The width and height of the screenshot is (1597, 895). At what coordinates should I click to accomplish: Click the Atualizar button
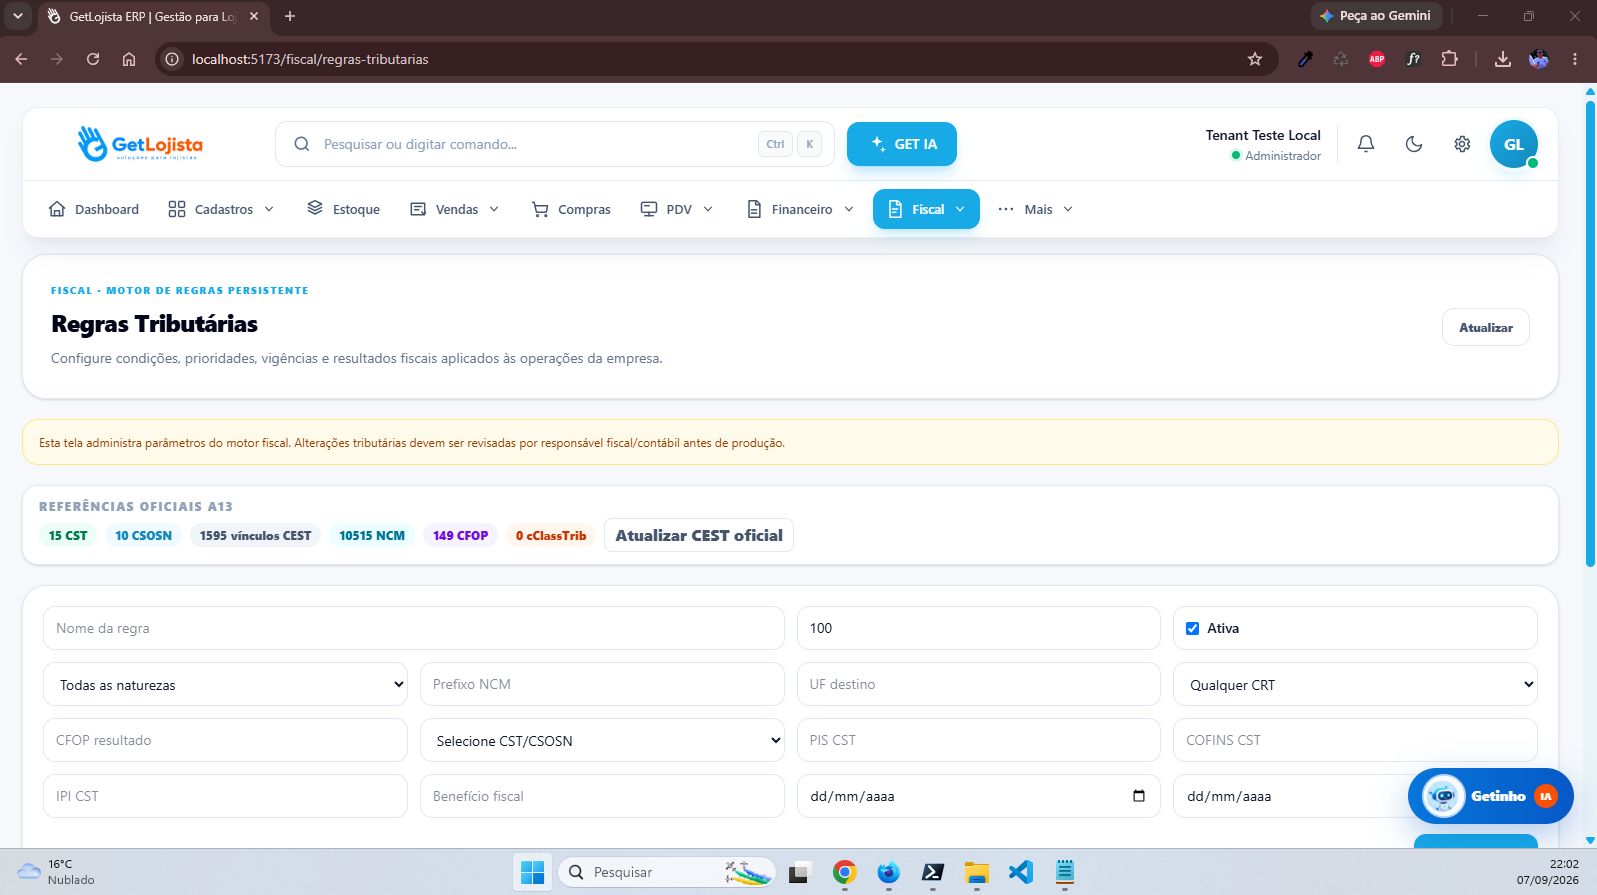point(1485,327)
